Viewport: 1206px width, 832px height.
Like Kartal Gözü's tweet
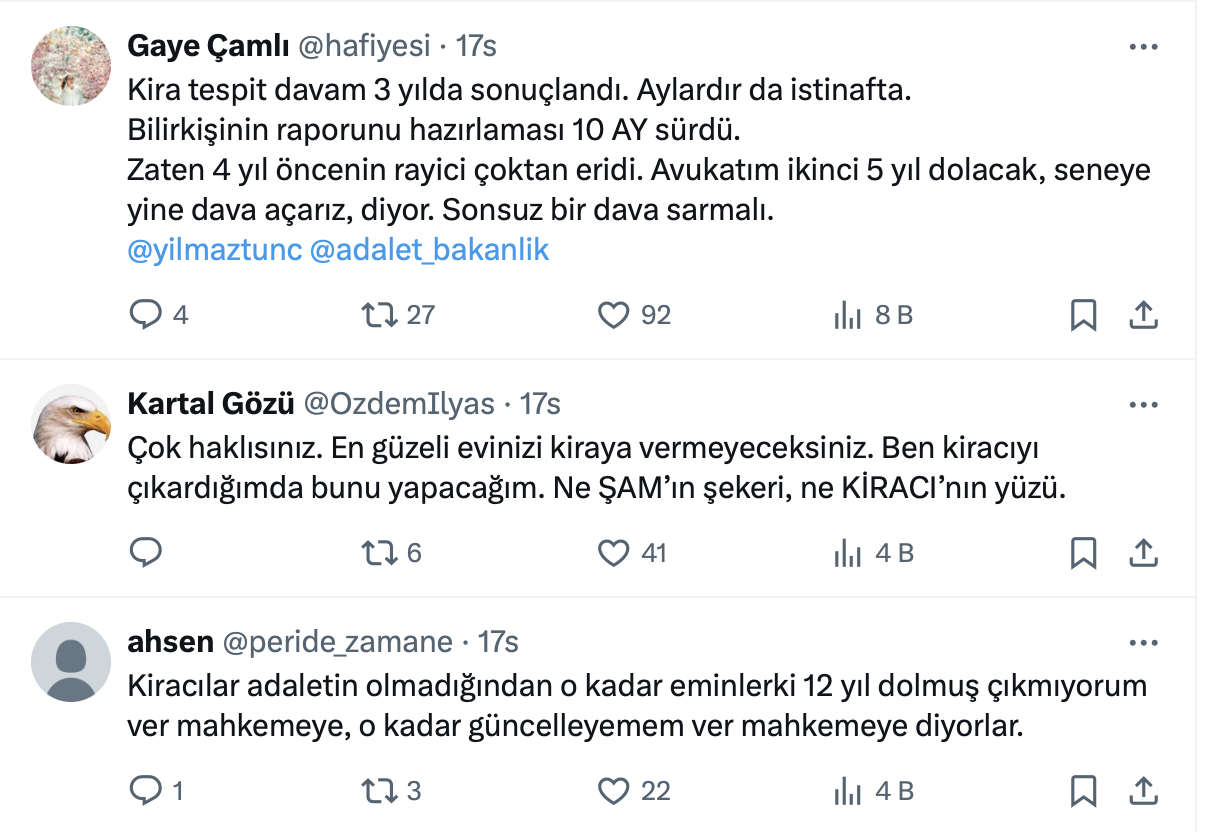612,552
